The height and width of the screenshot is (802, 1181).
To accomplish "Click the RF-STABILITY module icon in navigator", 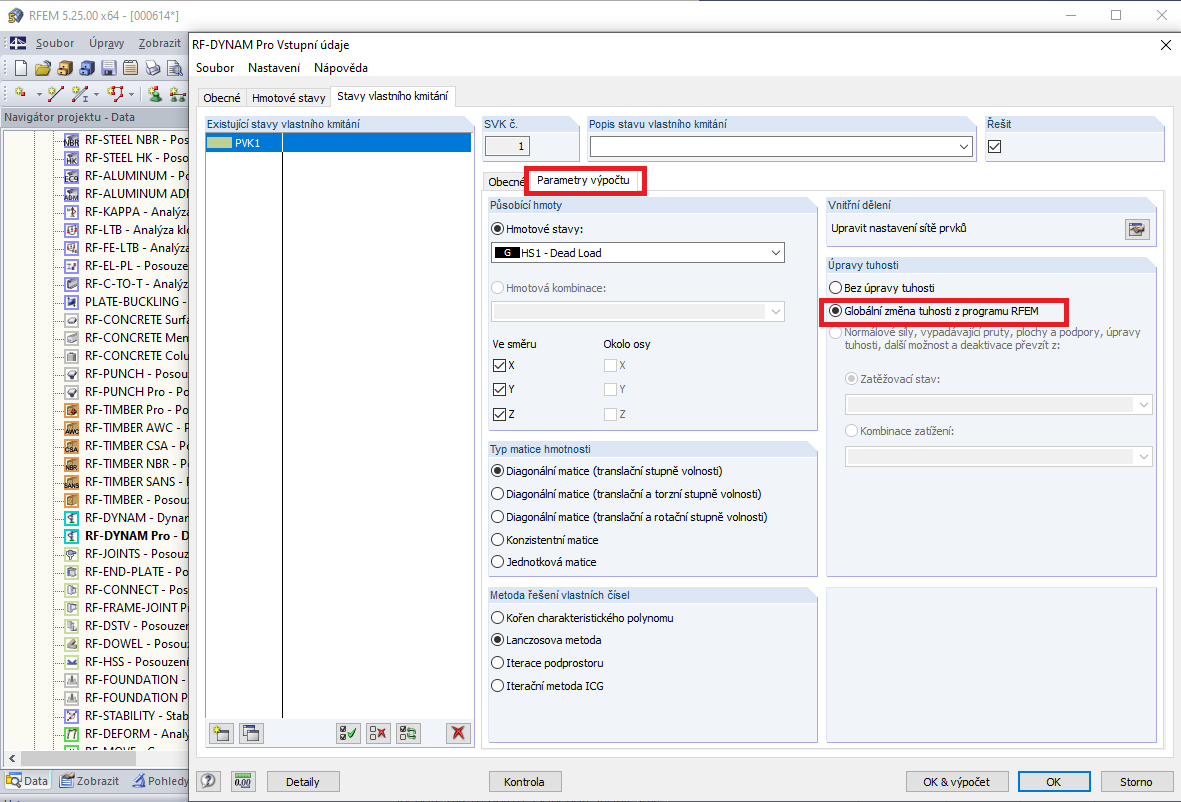I will click(72, 716).
